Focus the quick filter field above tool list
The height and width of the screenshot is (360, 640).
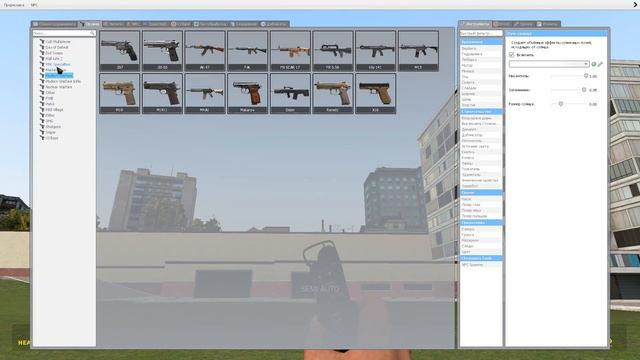[x=481, y=33]
